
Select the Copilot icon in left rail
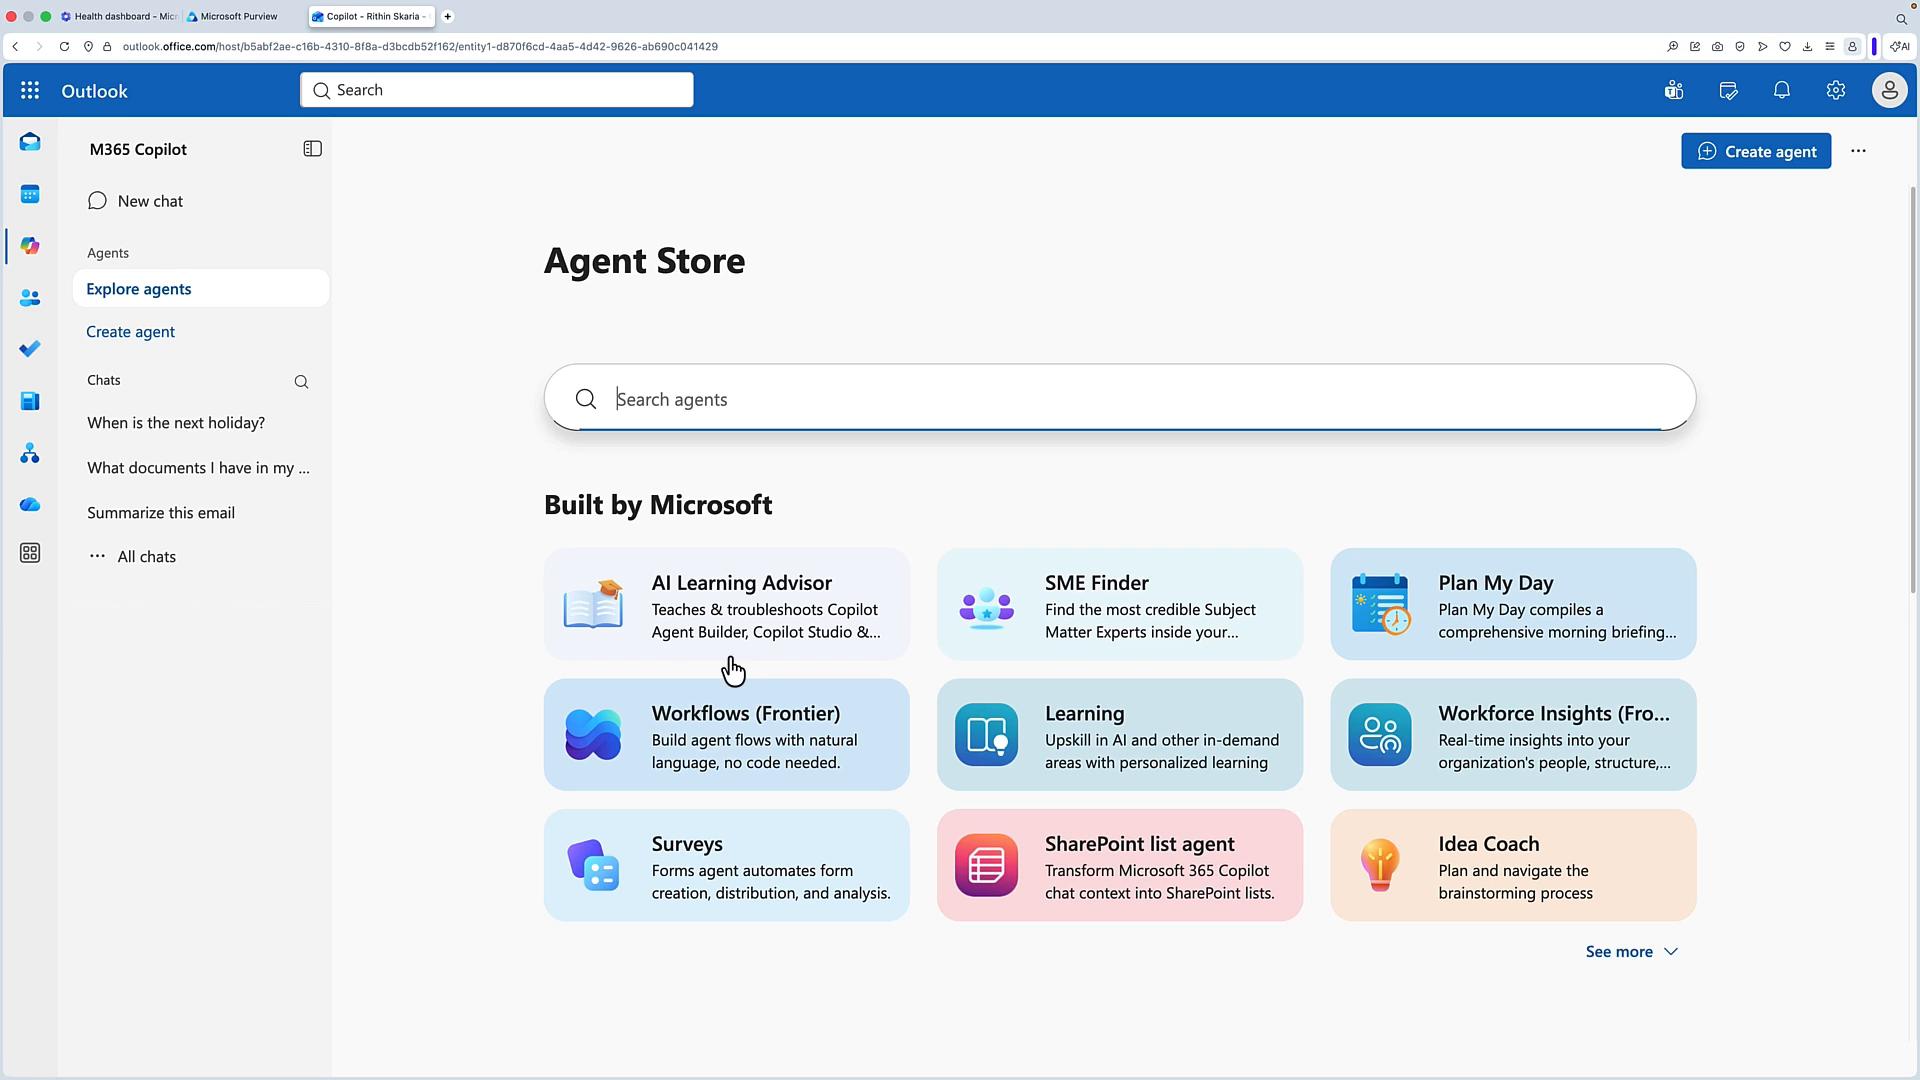(30, 246)
